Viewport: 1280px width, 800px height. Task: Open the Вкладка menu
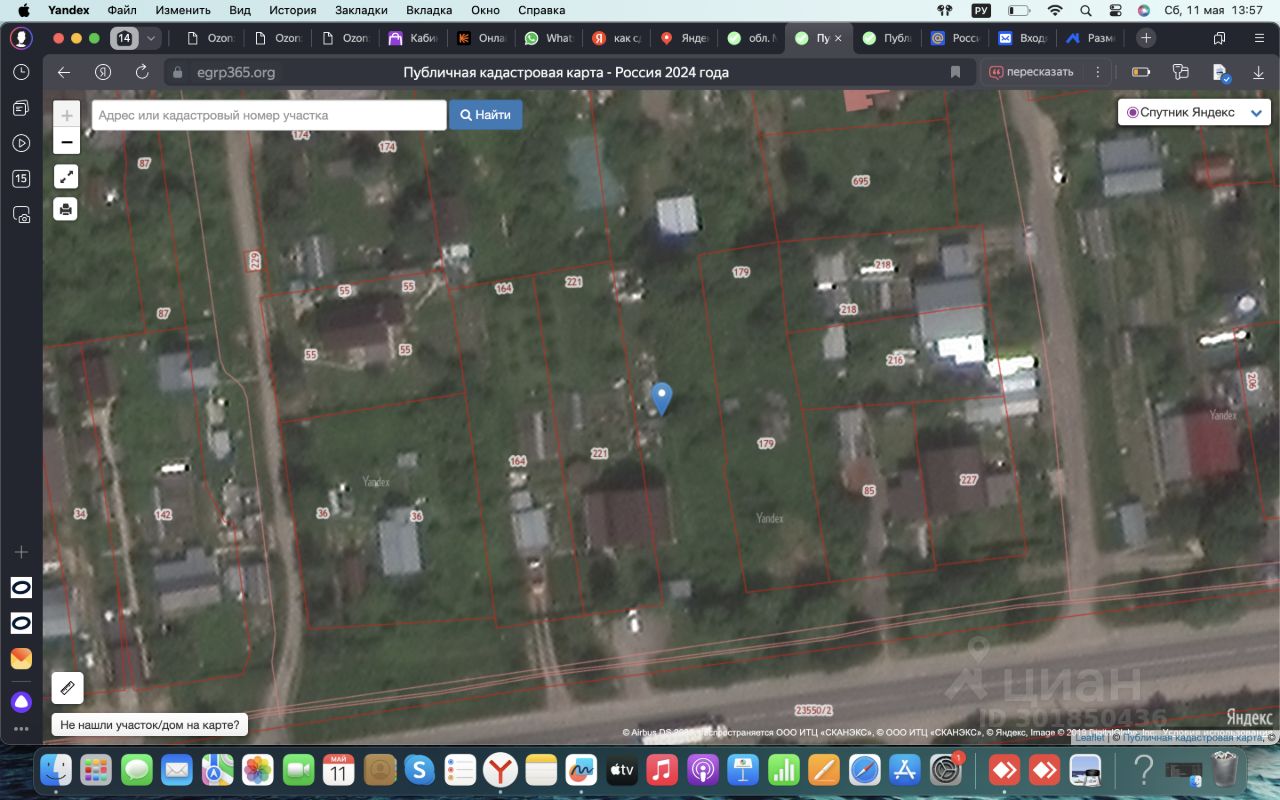(x=429, y=10)
